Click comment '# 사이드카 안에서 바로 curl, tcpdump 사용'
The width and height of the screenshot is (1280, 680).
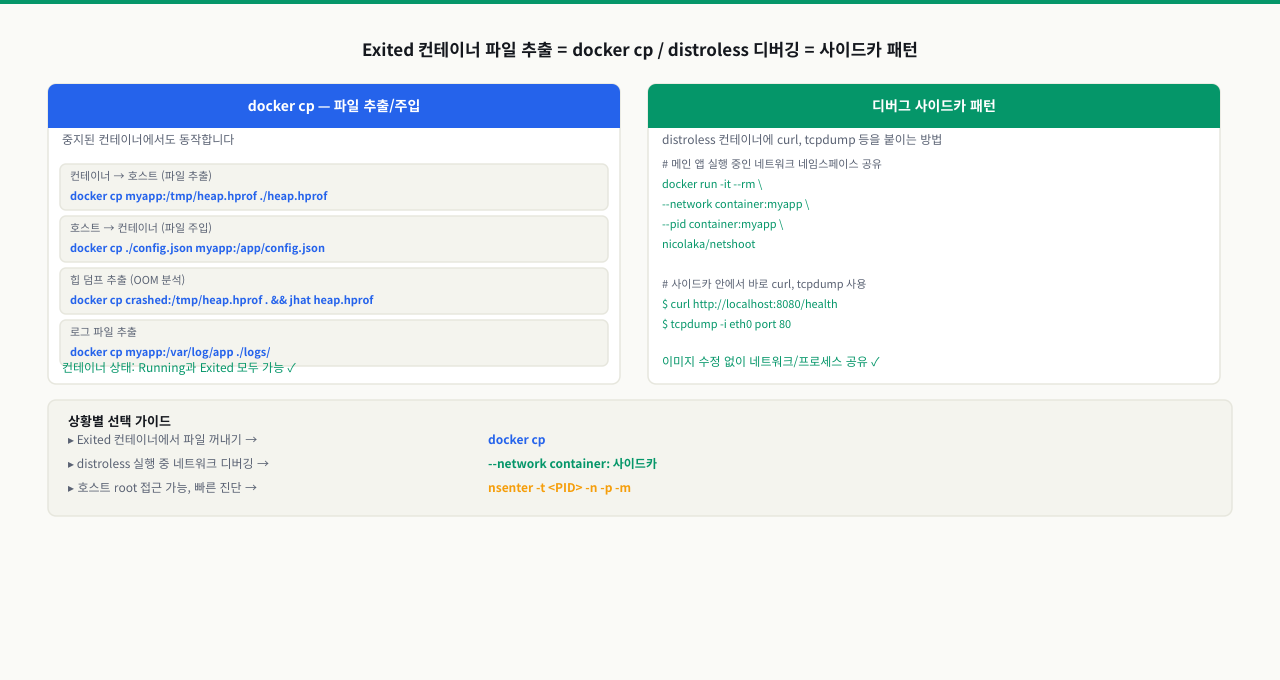point(764,284)
